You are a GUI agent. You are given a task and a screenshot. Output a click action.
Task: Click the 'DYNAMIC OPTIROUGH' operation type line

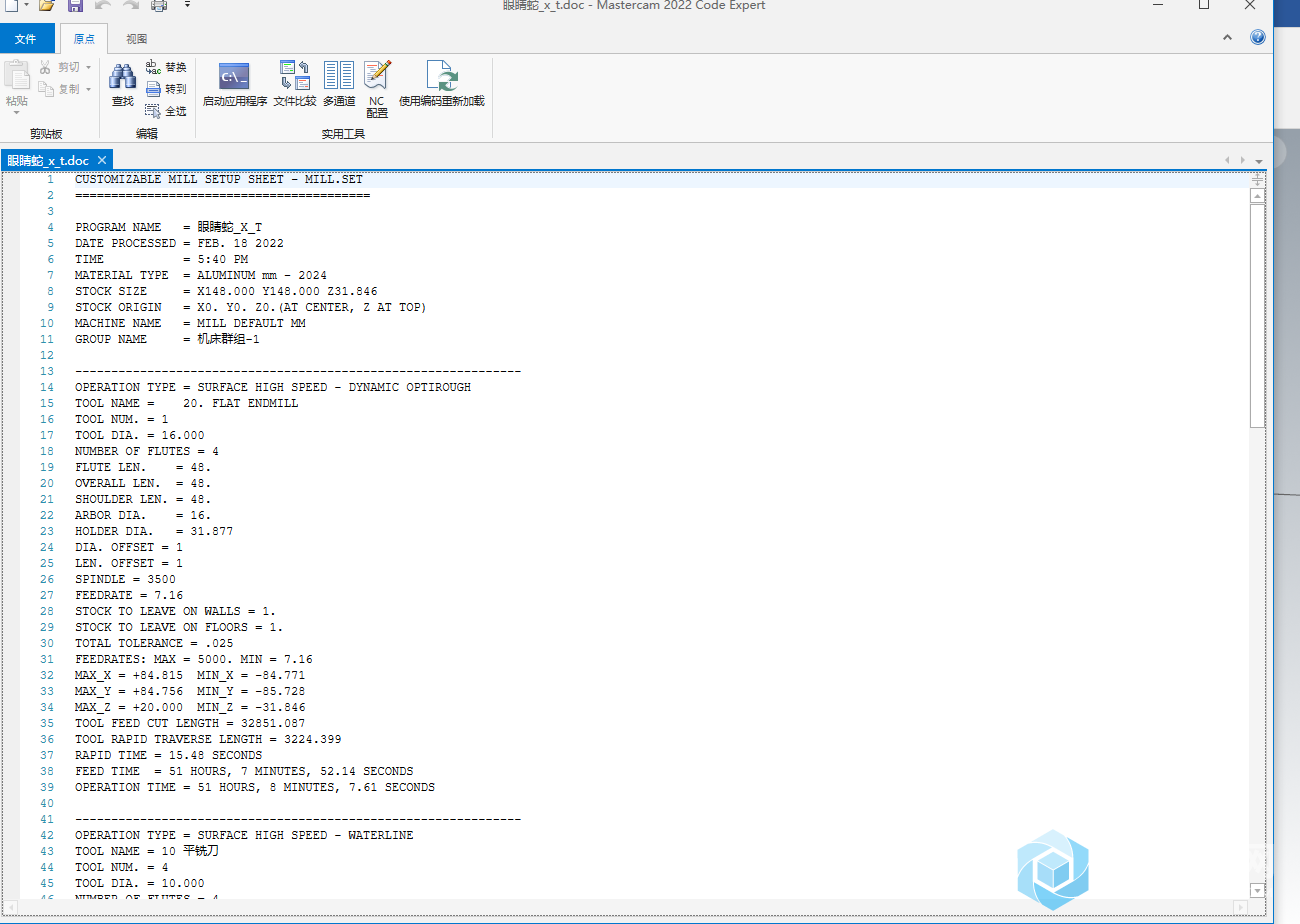273,387
